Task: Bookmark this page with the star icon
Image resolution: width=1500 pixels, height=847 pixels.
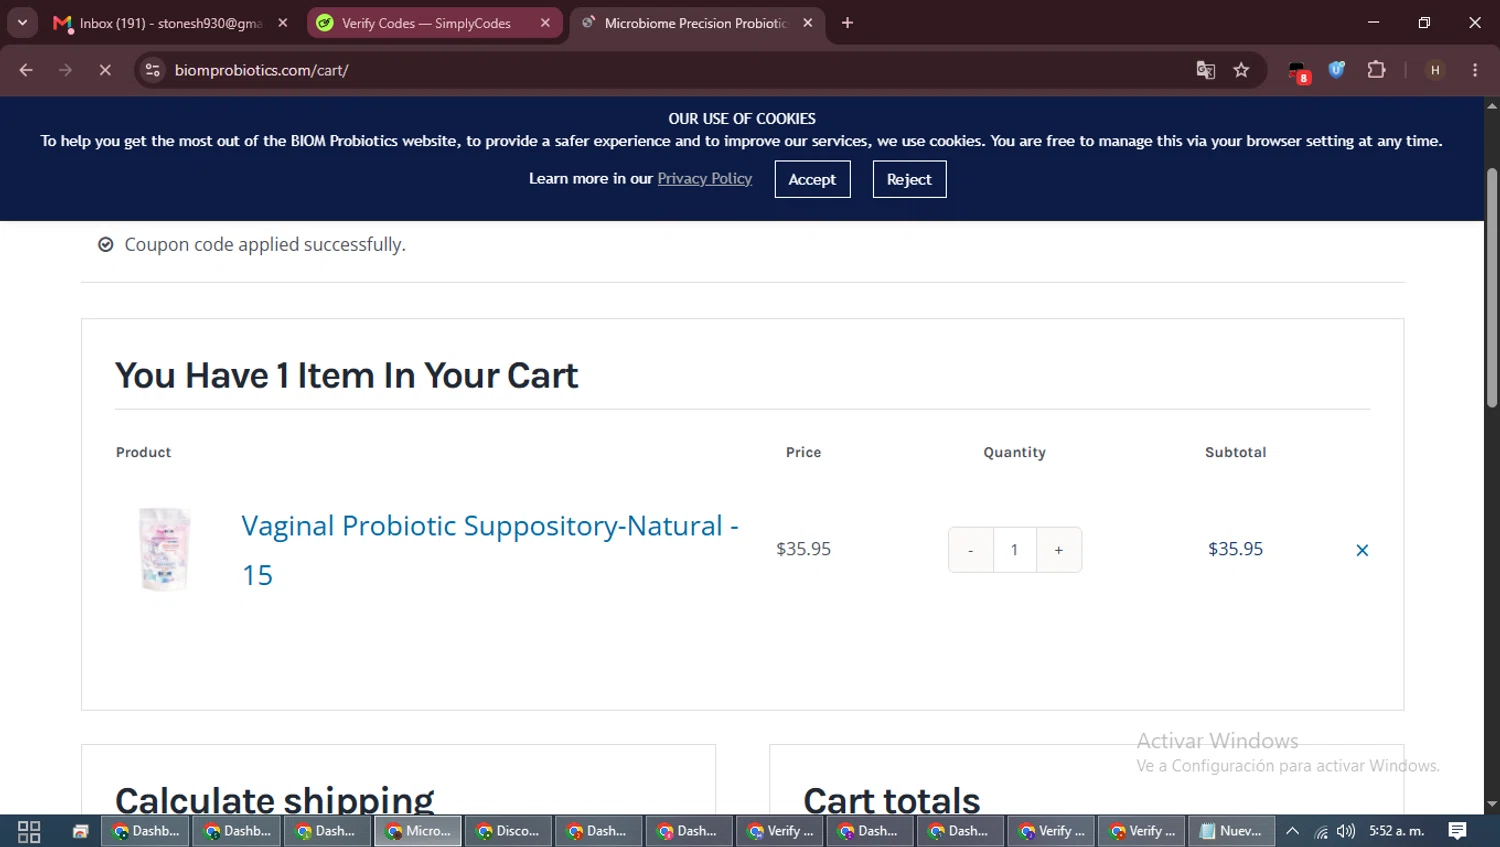Action: [x=1242, y=70]
